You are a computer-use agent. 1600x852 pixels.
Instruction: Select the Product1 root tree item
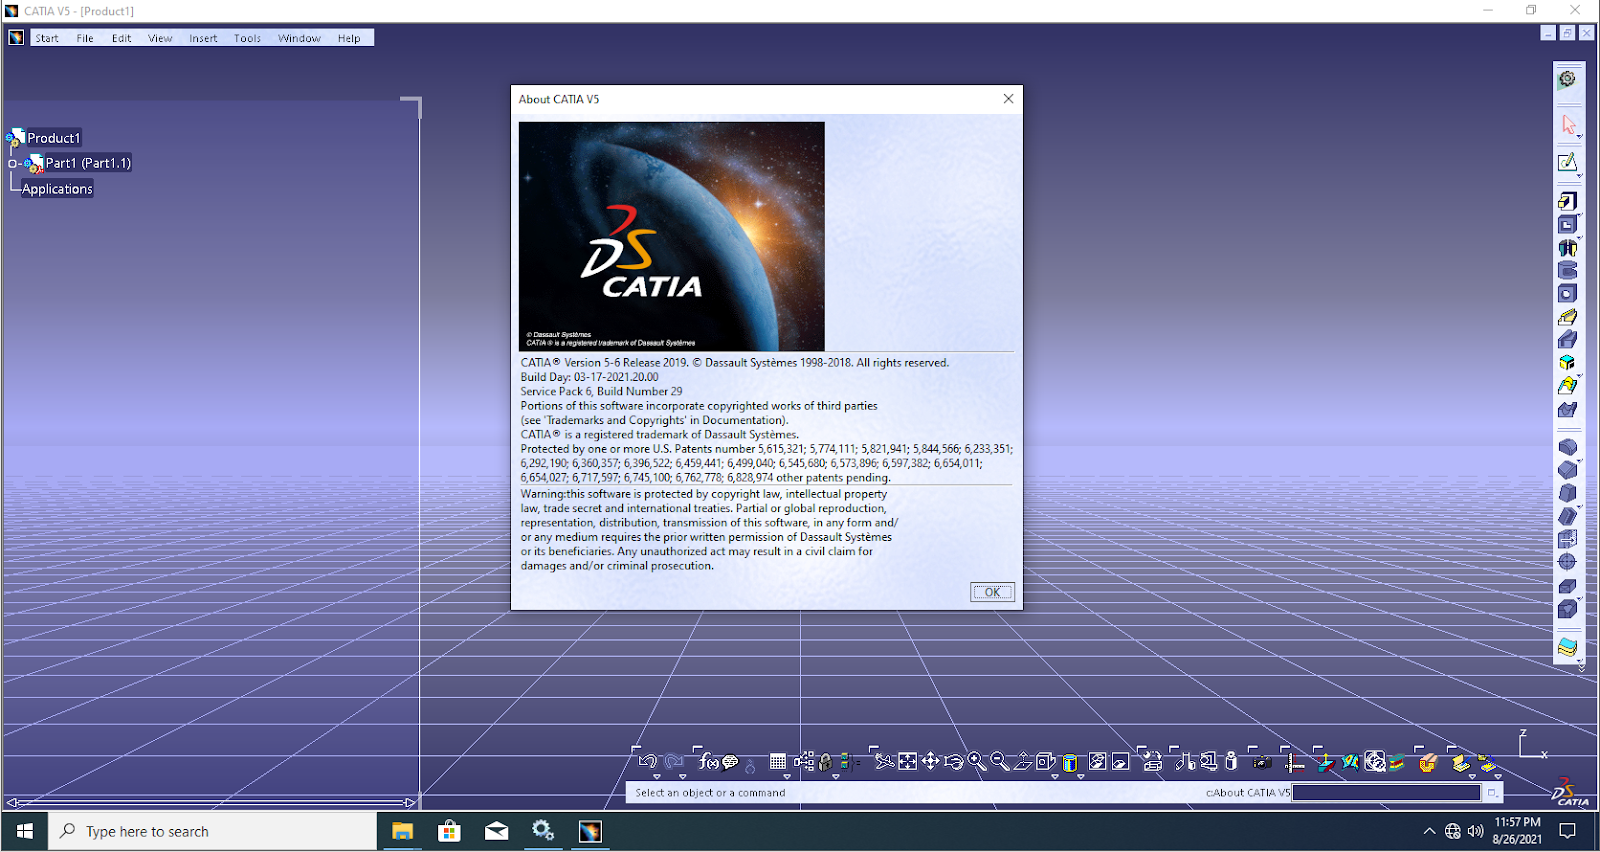53,138
